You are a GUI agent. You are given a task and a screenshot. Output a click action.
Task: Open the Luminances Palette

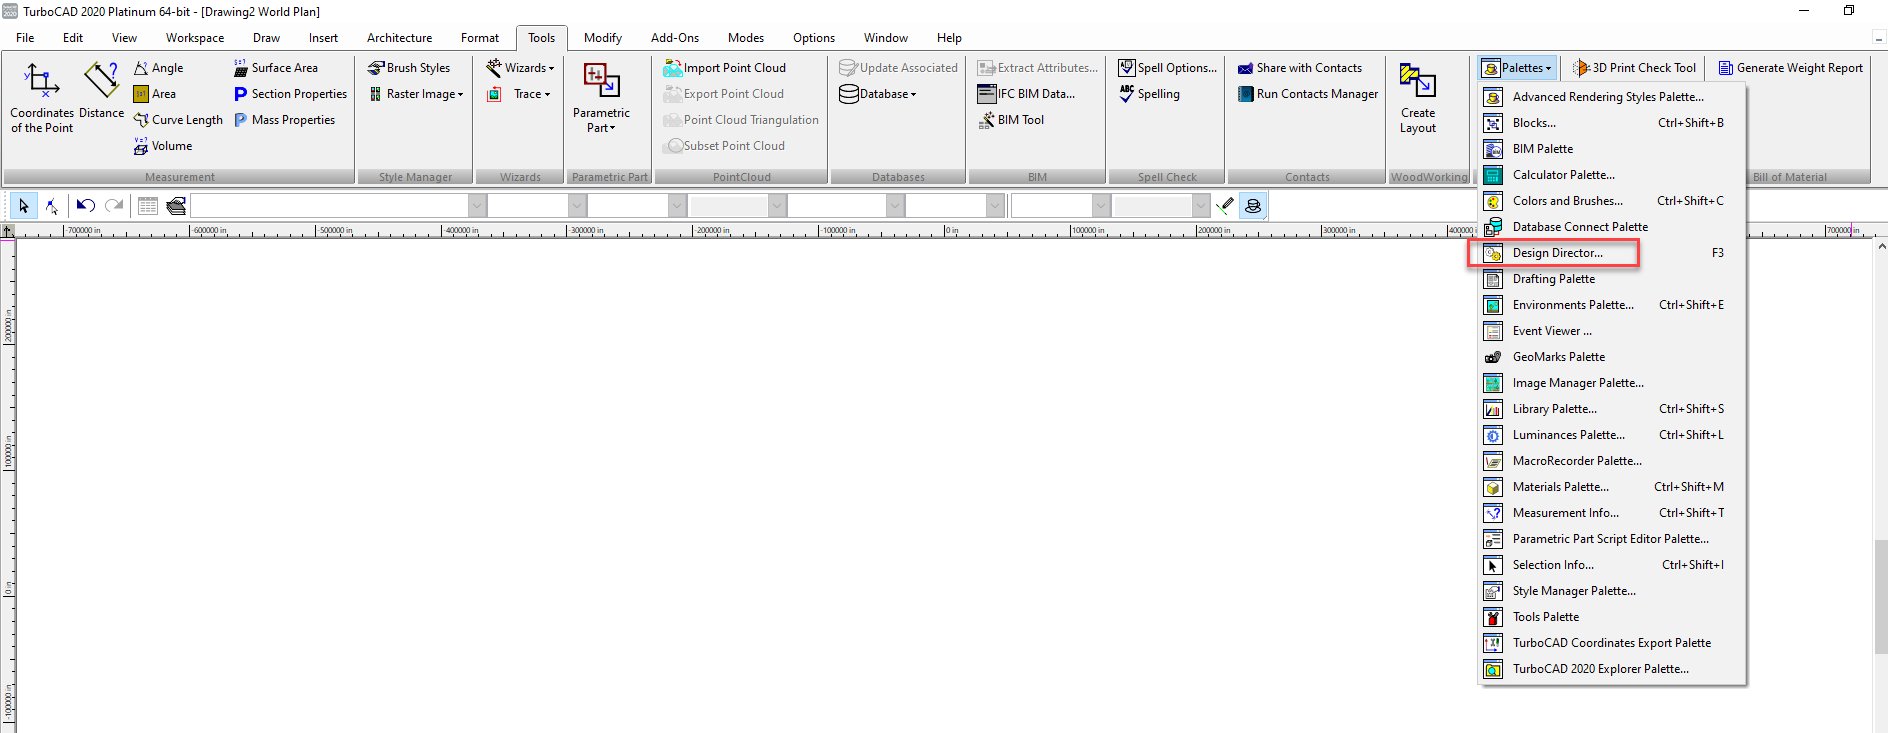1612,435
